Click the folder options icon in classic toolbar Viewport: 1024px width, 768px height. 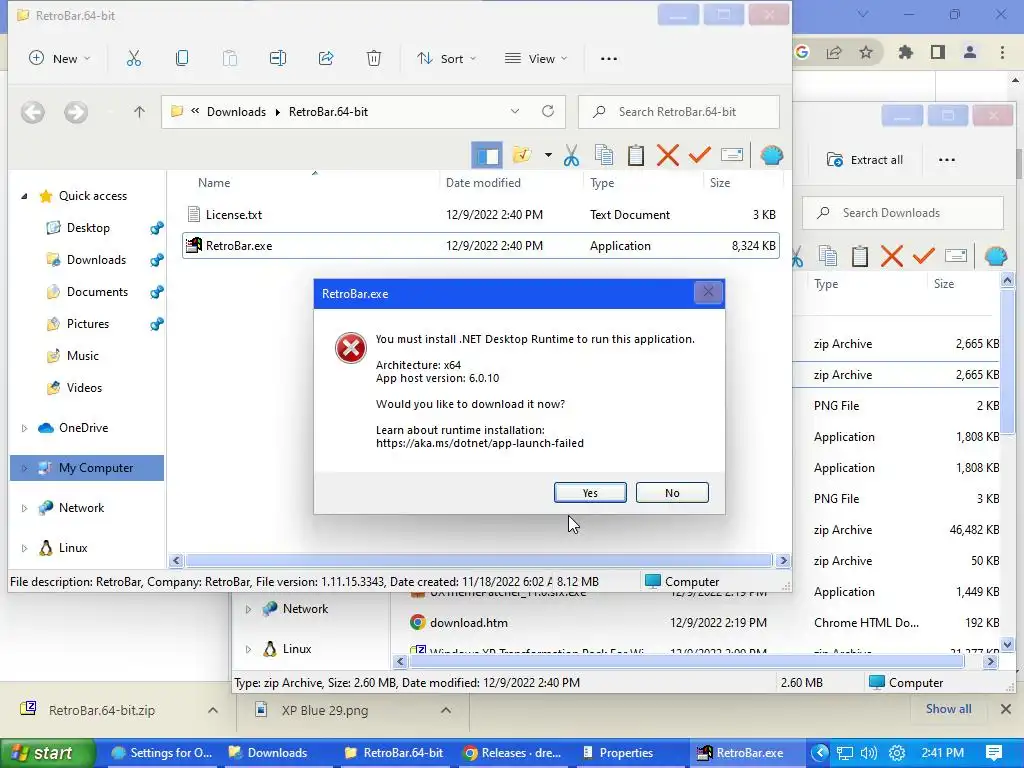point(522,155)
